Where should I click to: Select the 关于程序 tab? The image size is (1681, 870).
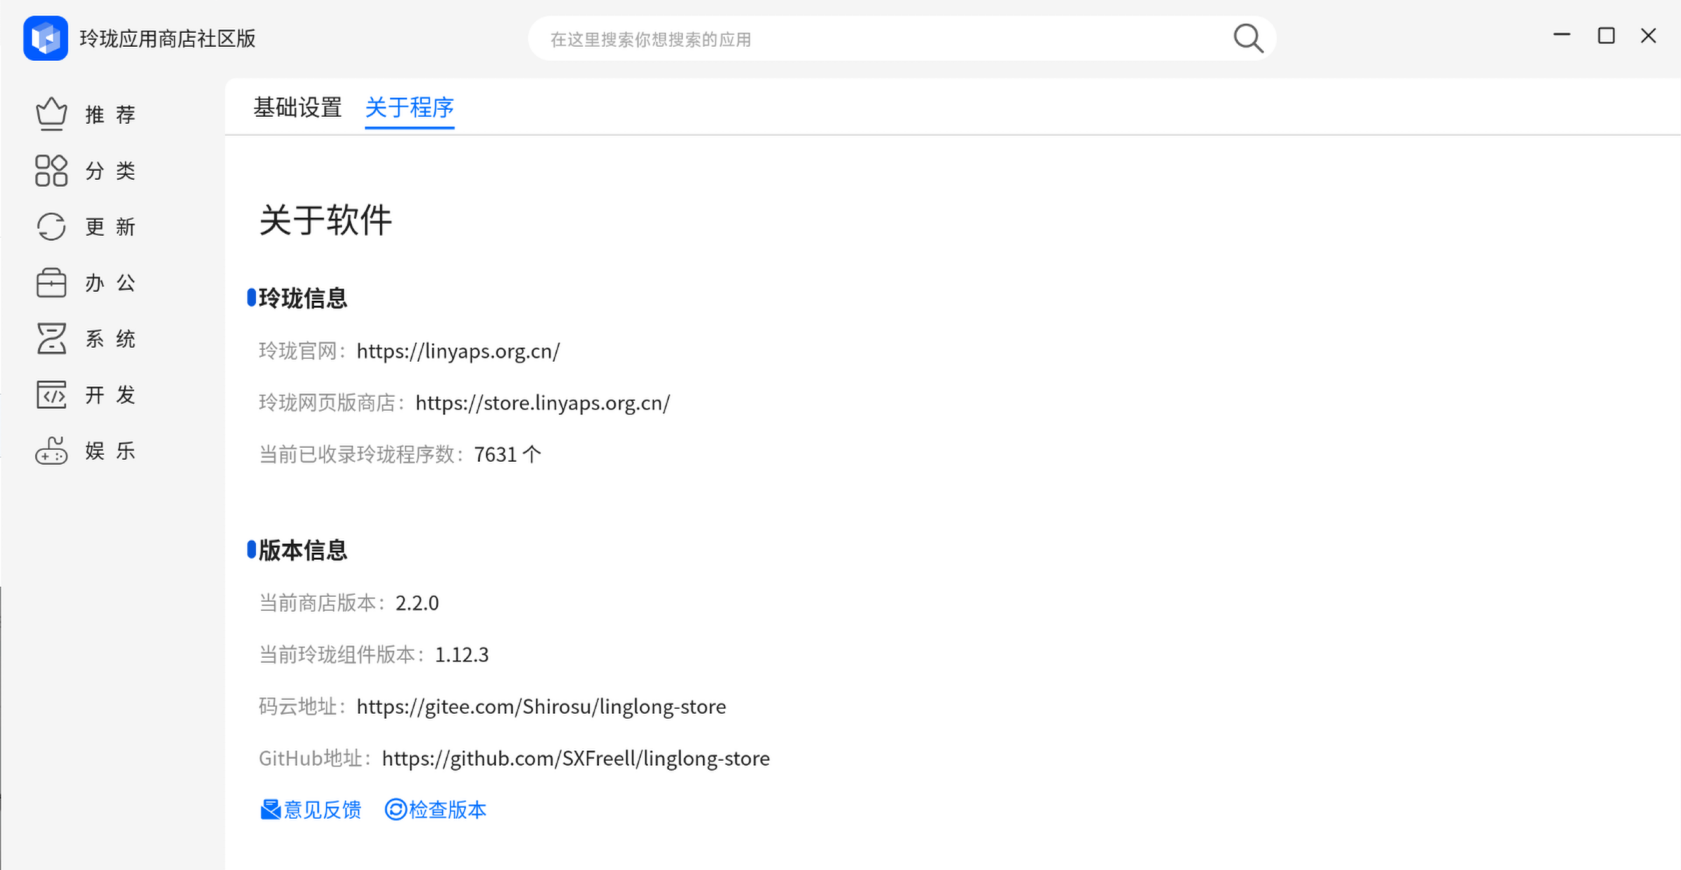[x=409, y=107]
